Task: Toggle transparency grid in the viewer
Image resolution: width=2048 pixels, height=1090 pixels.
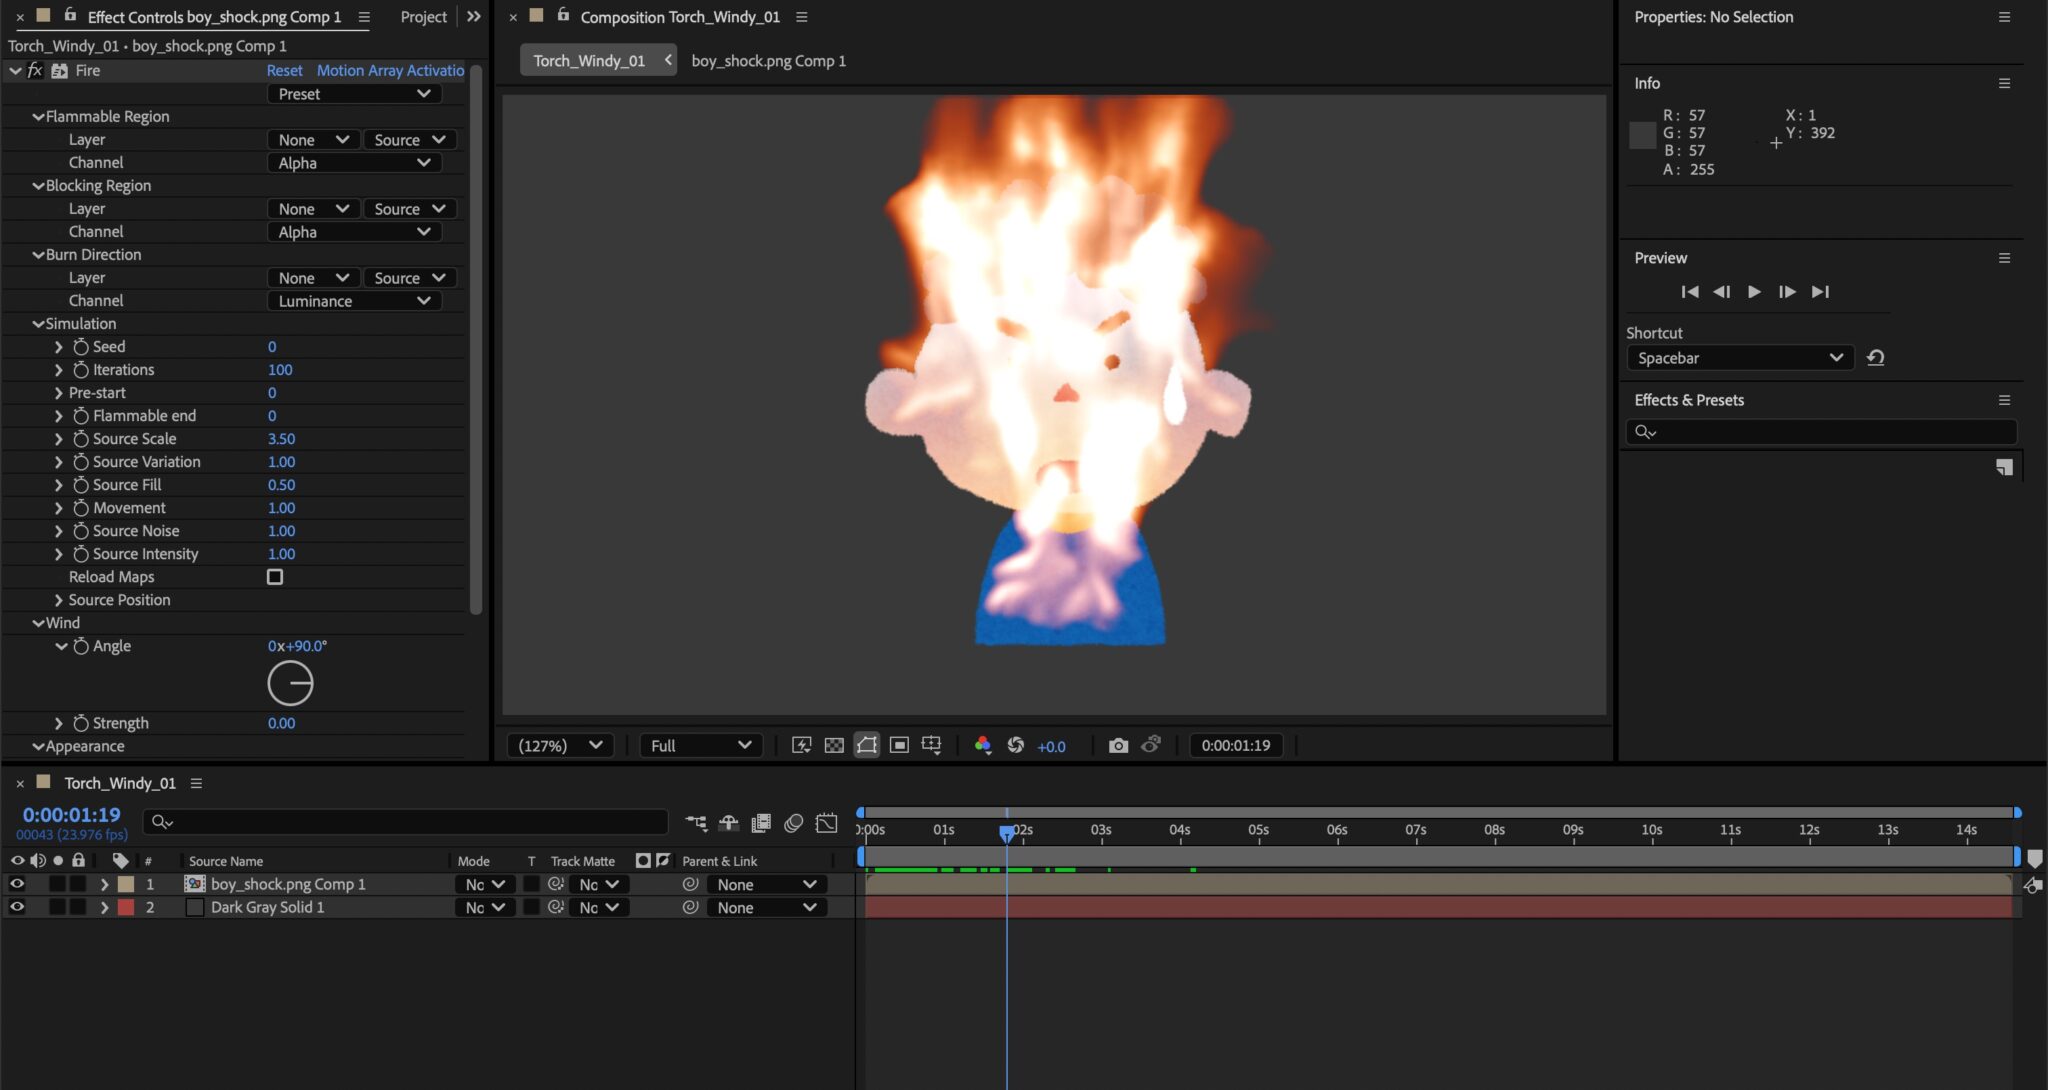Action: point(834,745)
